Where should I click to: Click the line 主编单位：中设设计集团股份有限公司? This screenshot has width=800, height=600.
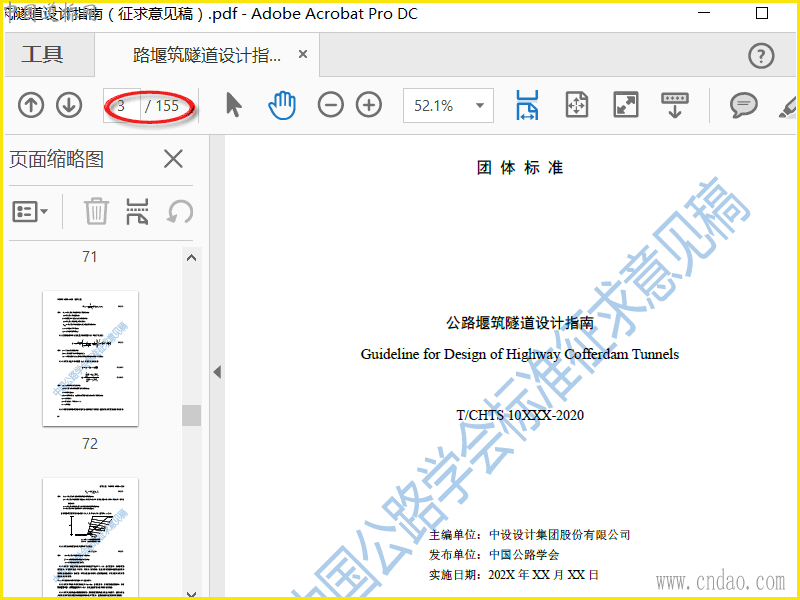530,535
